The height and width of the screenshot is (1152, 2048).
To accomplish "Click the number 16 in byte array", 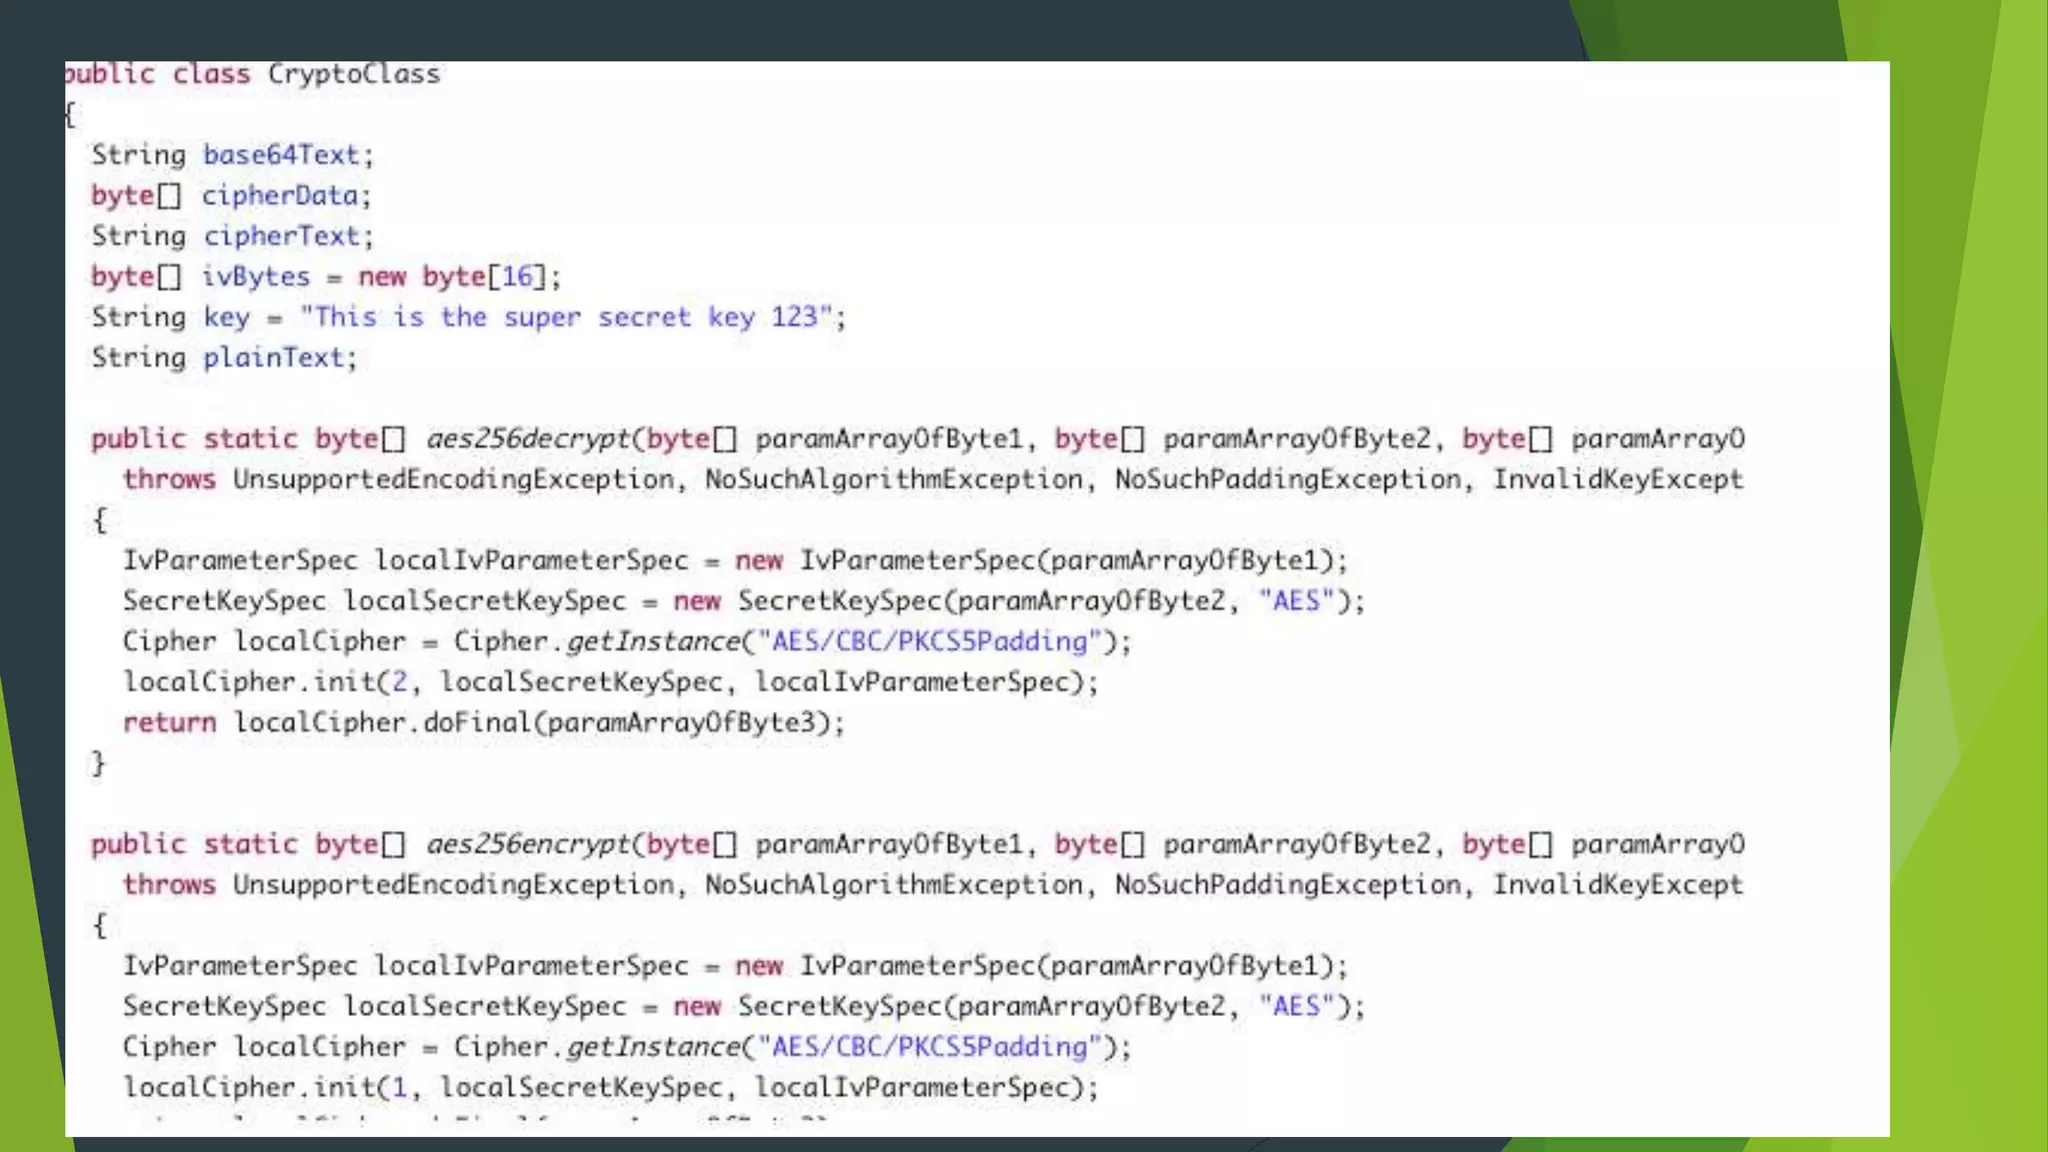I will tap(517, 277).
